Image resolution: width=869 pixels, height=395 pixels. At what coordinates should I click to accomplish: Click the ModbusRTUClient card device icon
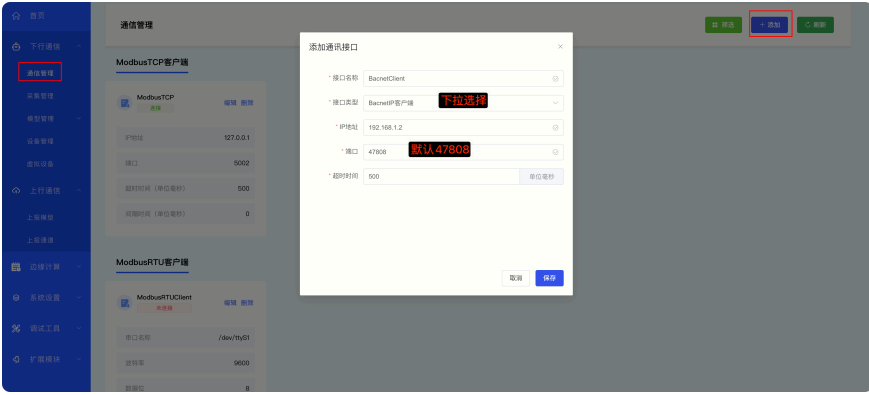click(x=125, y=302)
